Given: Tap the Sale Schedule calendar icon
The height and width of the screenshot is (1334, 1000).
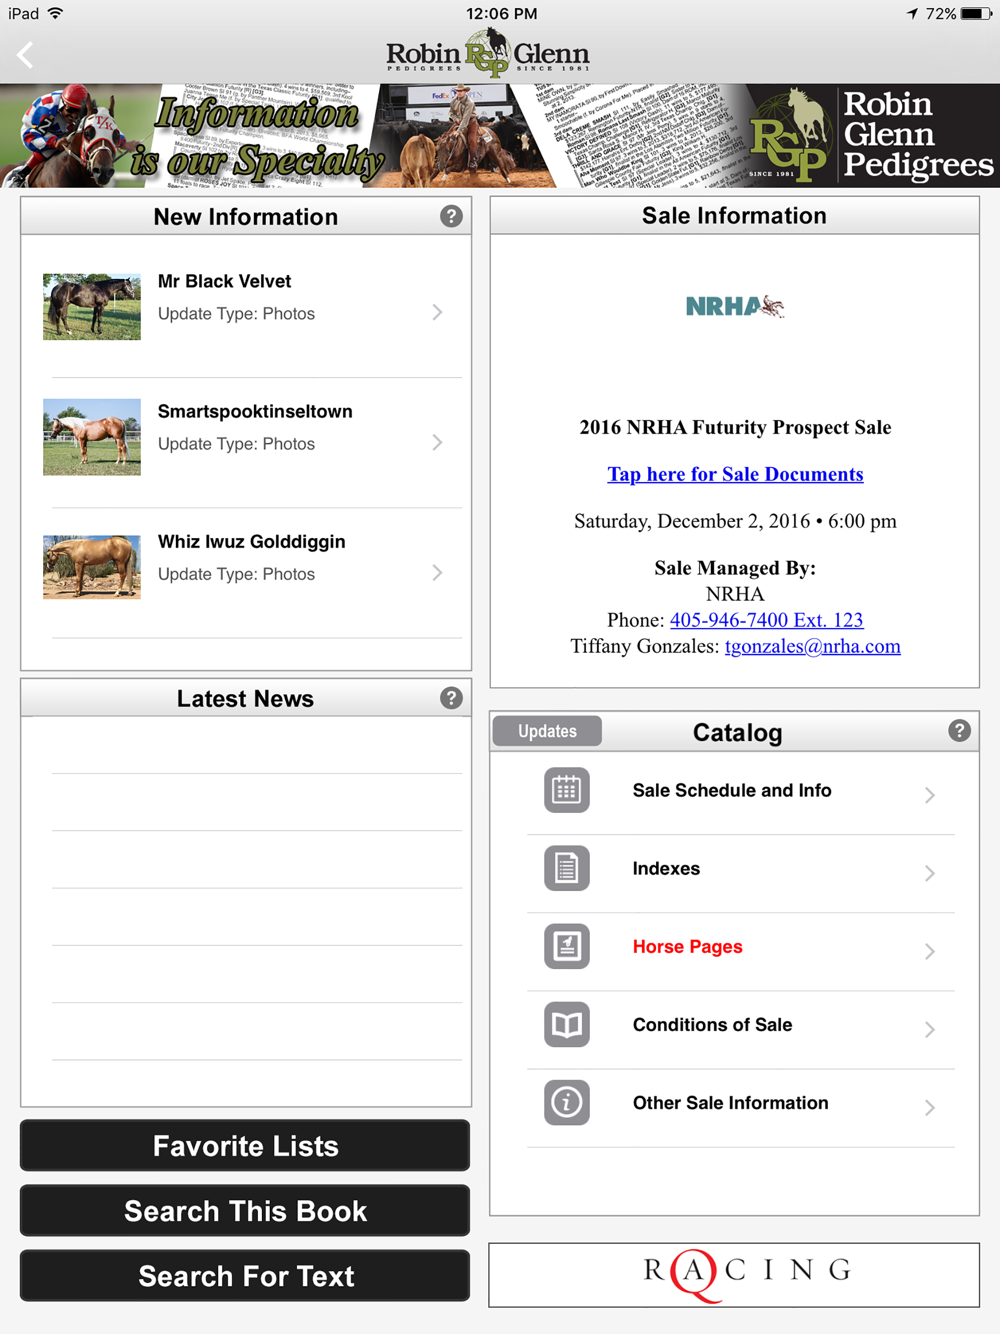Looking at the screenshot, I should point(567,790).
